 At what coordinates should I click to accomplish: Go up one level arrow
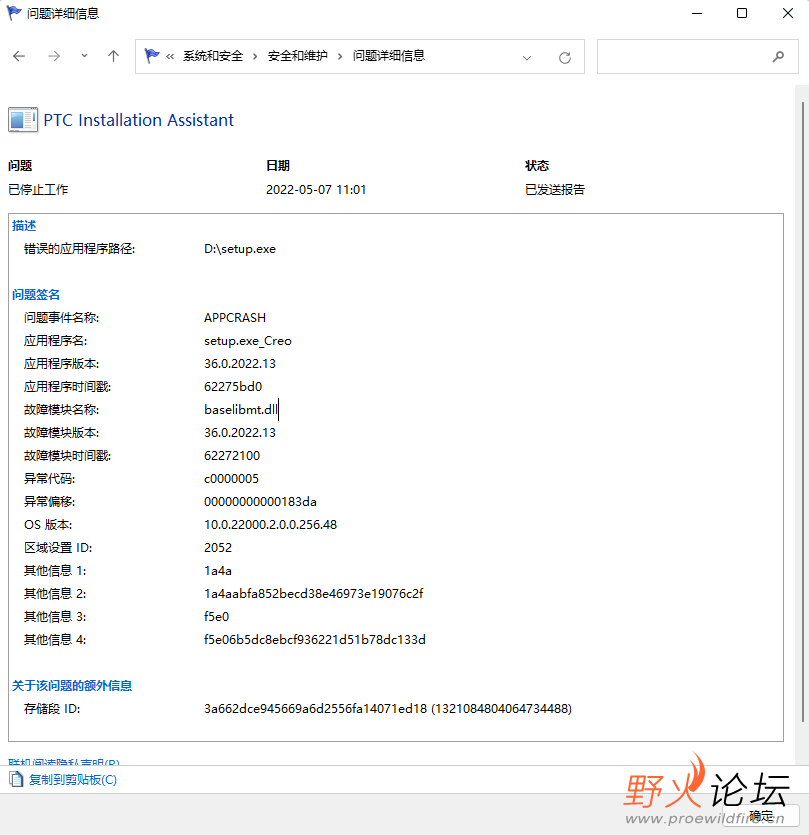point(113,56)
